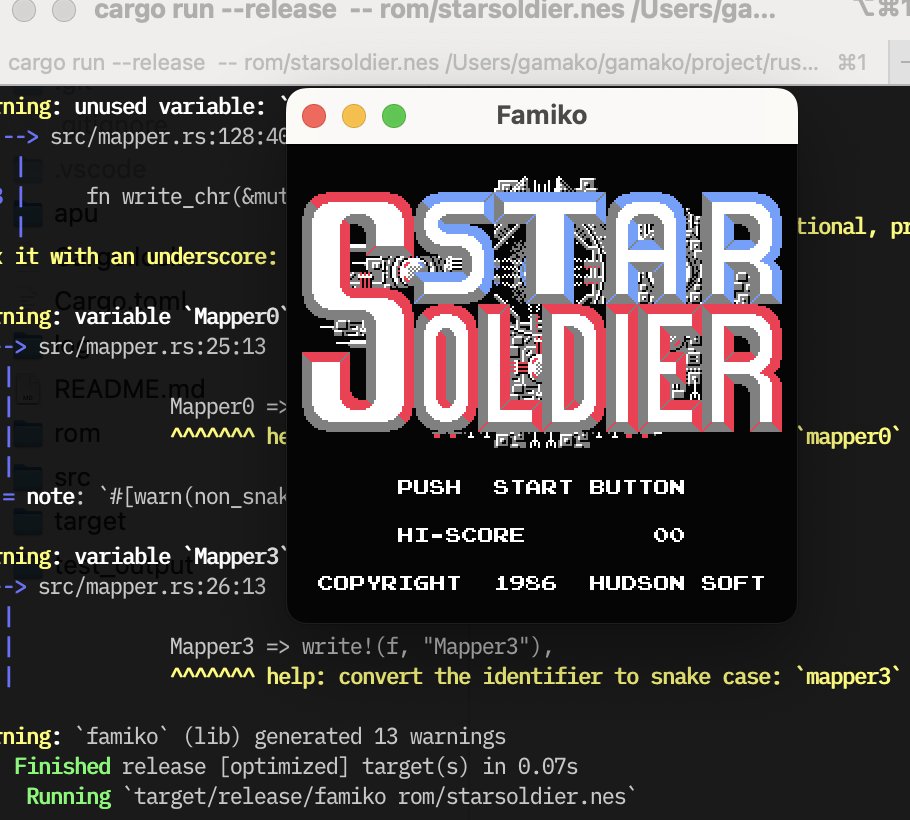Viewport: 910px width, 820px height.
Task: Click 'src/mapper.rs:25:13' path in terminal
Action: coord(152,347)
